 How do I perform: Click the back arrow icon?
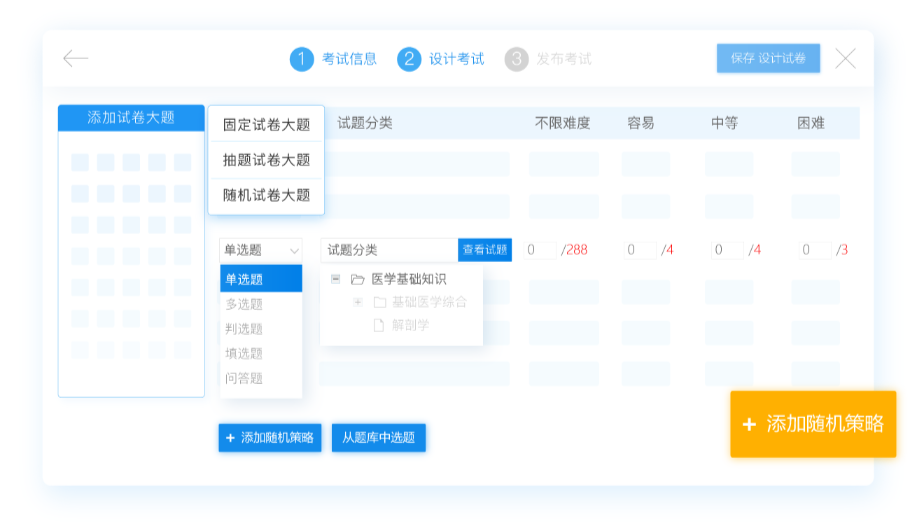pos(75,59)
